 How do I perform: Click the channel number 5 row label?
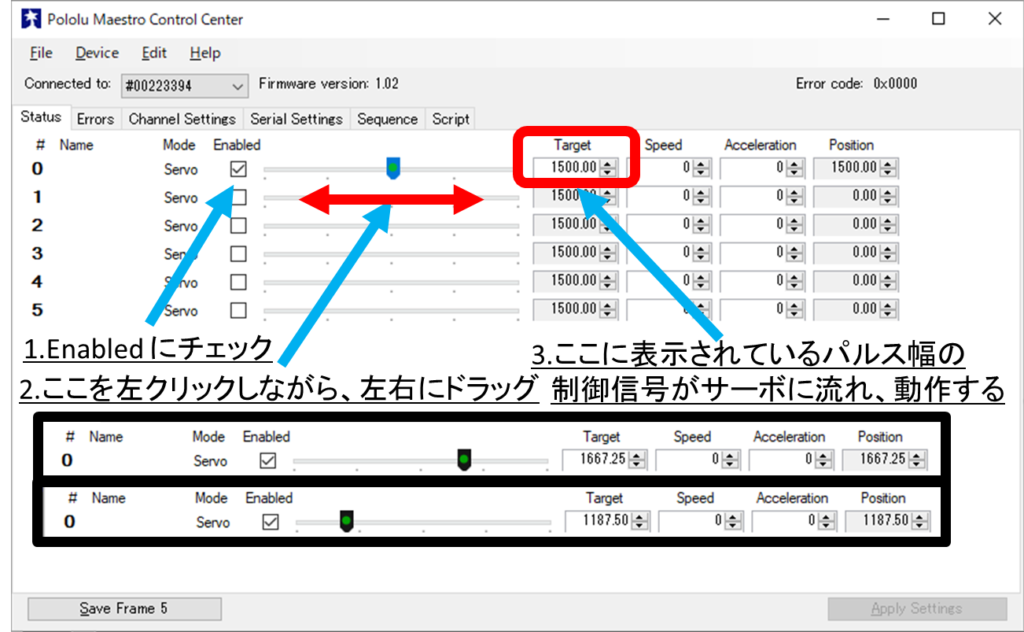click(x=37, y=310)
